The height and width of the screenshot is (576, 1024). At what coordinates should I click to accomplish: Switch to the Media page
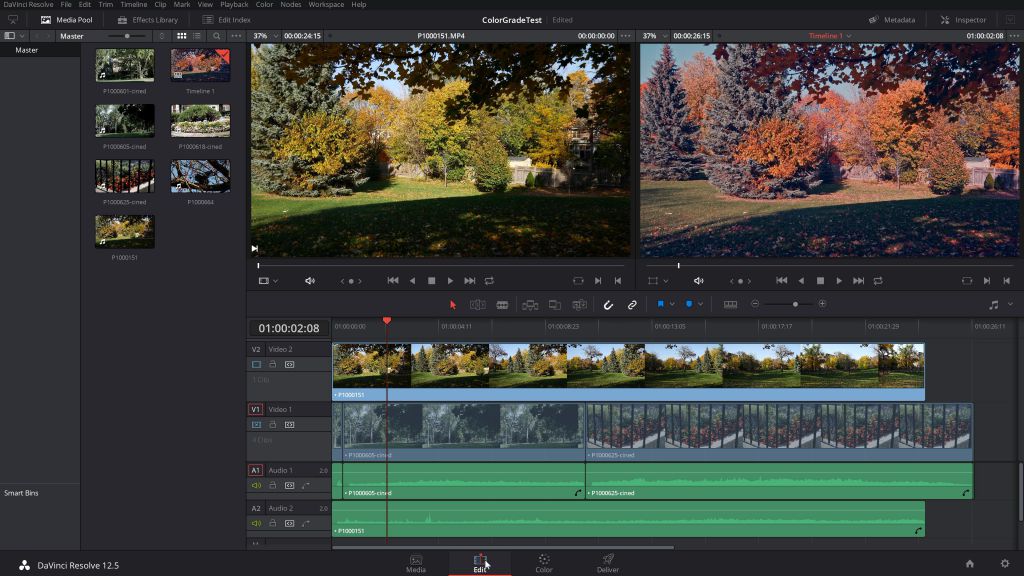[415, 564]
